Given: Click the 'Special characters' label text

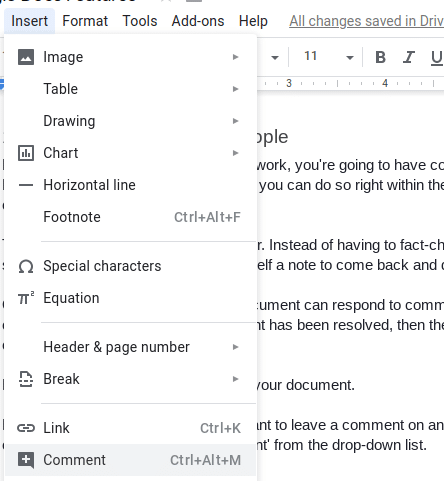Looking at the screenshot, I should click(x=102, y=266).
